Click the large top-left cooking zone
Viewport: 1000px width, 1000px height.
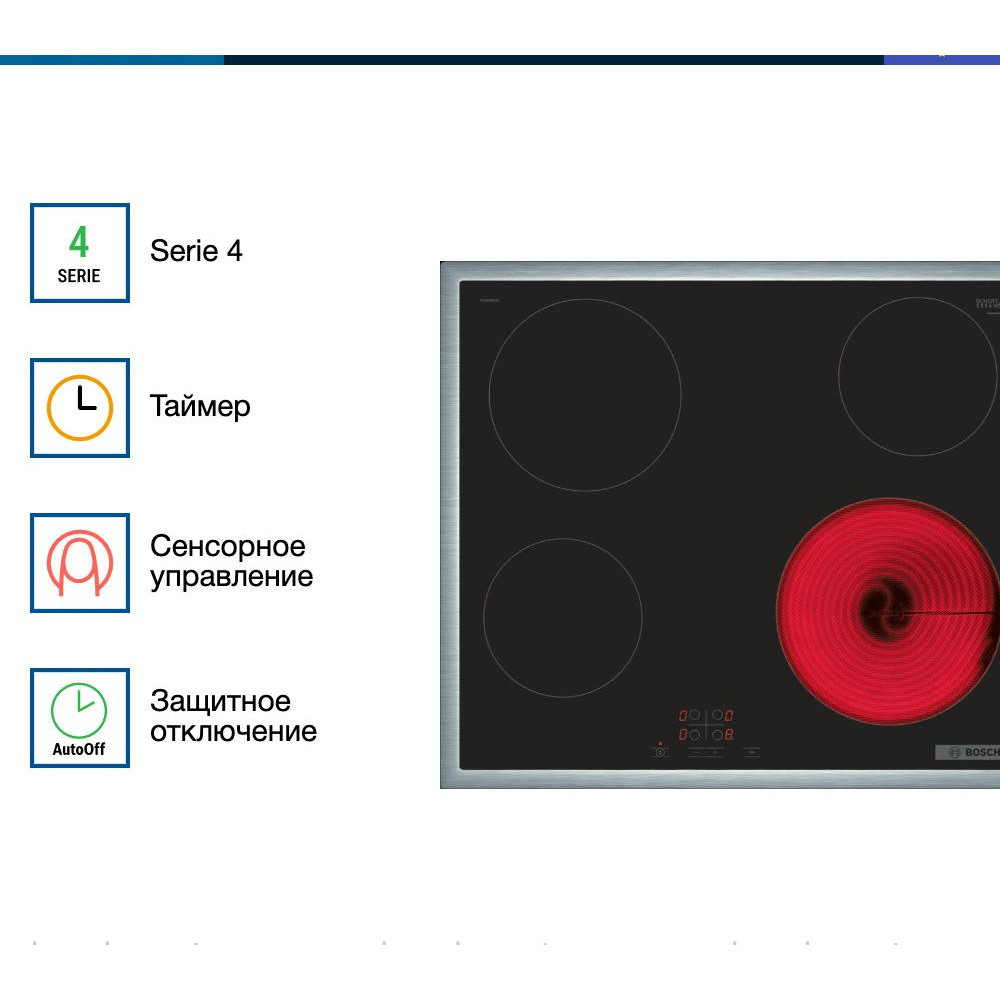(x=584, y=394)
